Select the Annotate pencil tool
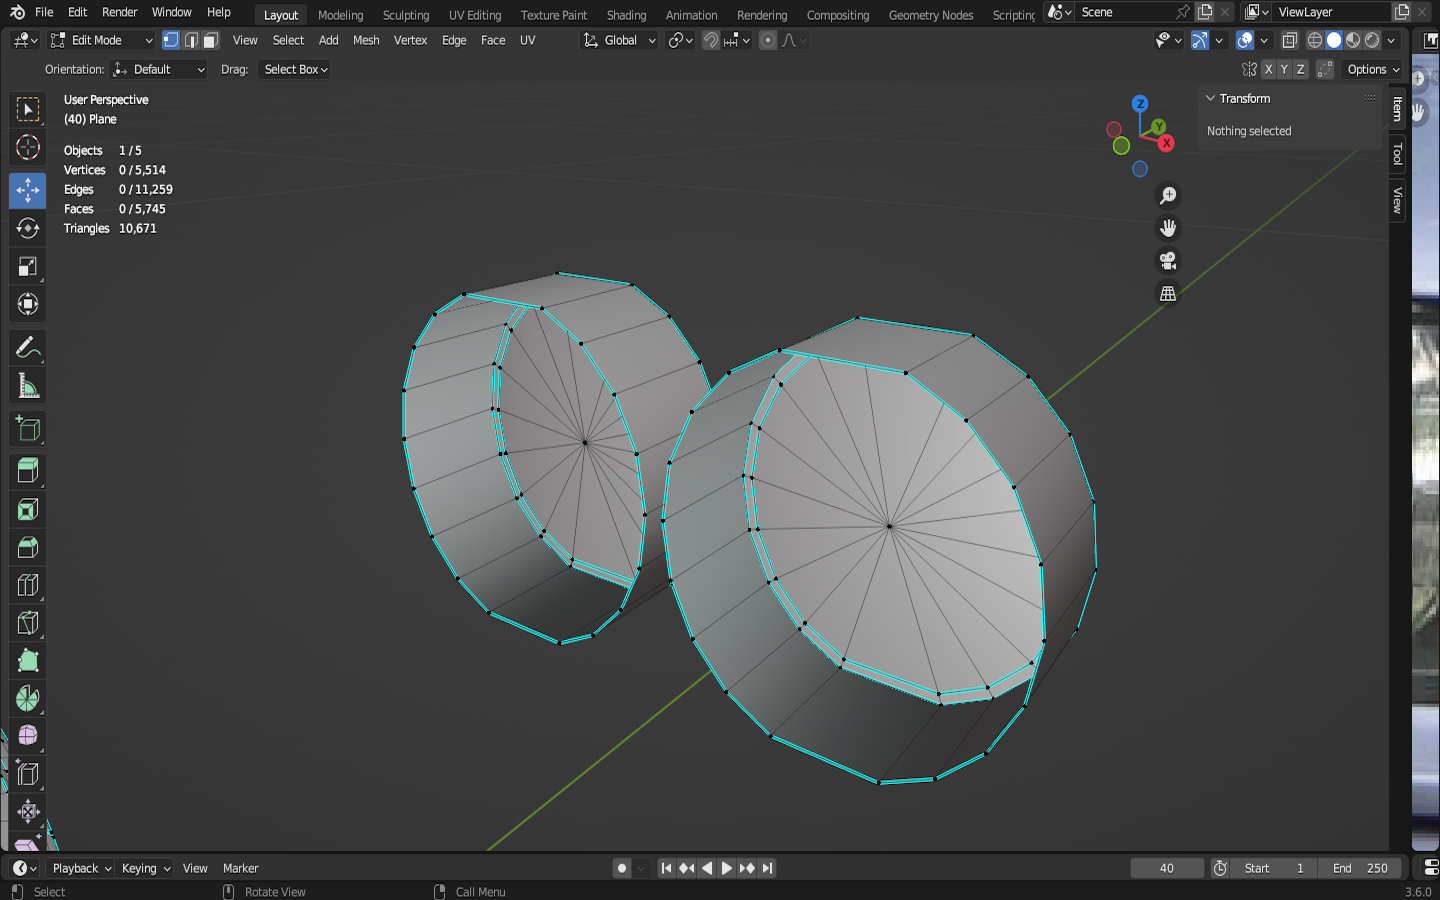 coord(27,347)
